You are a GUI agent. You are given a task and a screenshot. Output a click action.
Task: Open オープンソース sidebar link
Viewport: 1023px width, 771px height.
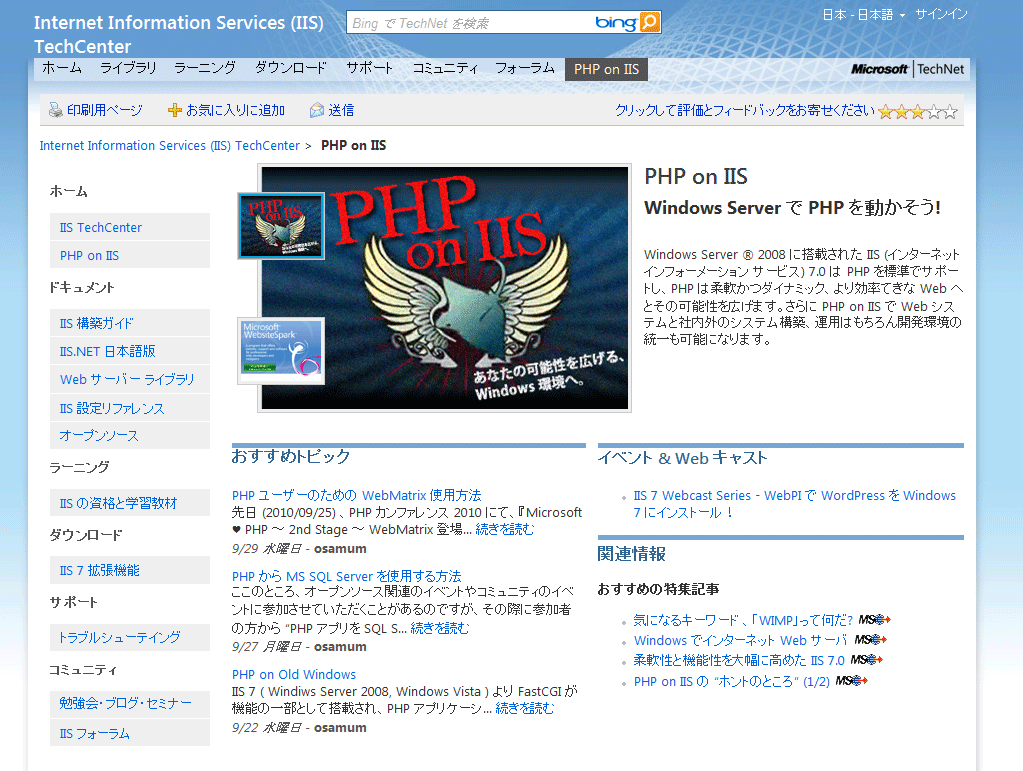[130, 435]
